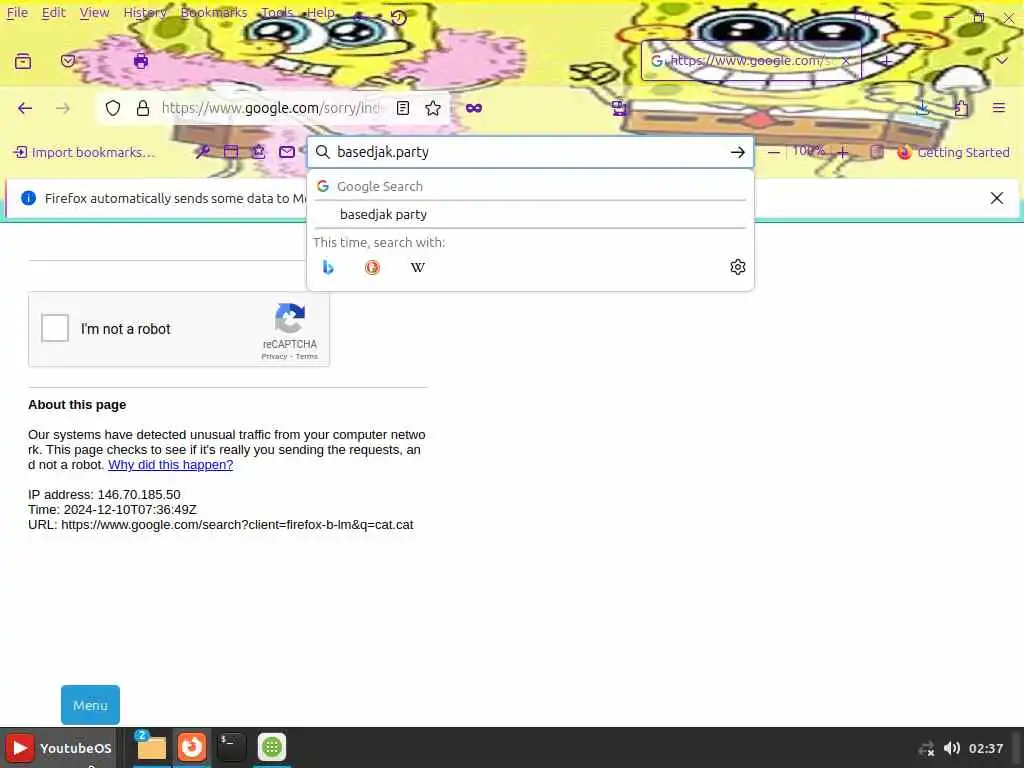Open a new tab with plus
This screenshot has height=768, width=1024.
tap(886, 61)
